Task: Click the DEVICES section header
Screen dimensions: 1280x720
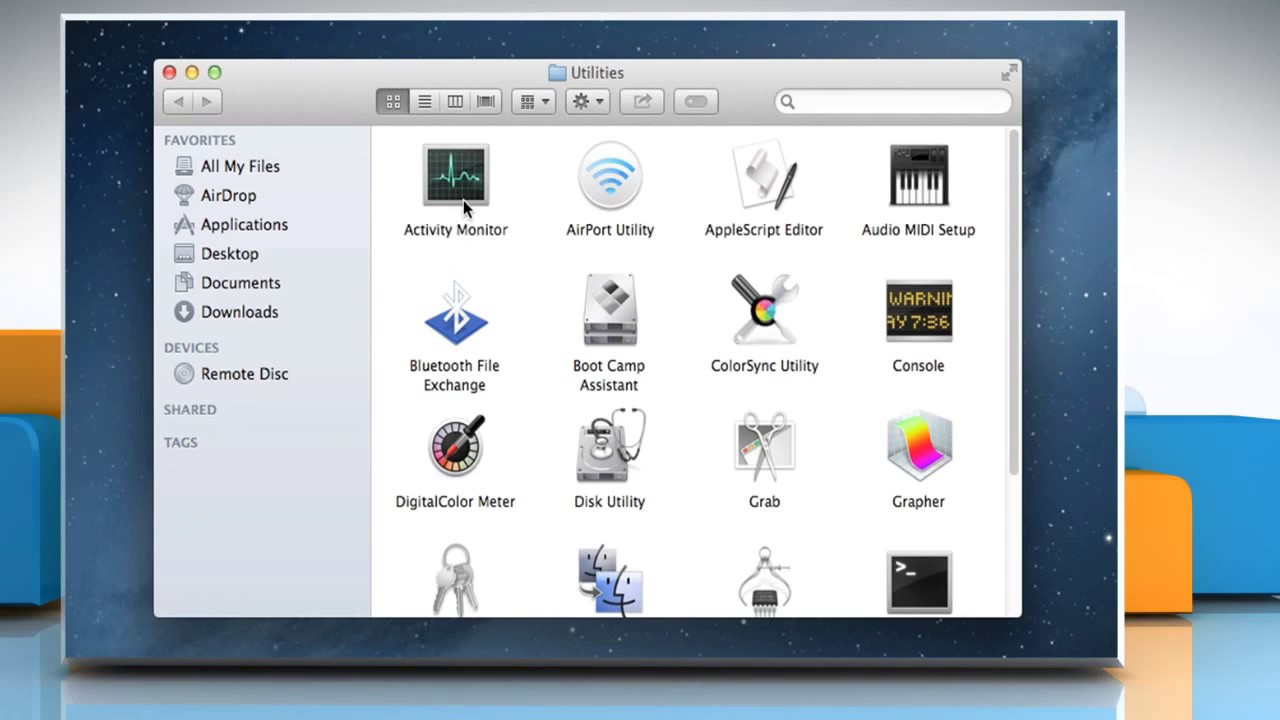Action: [x=191, y=347]
